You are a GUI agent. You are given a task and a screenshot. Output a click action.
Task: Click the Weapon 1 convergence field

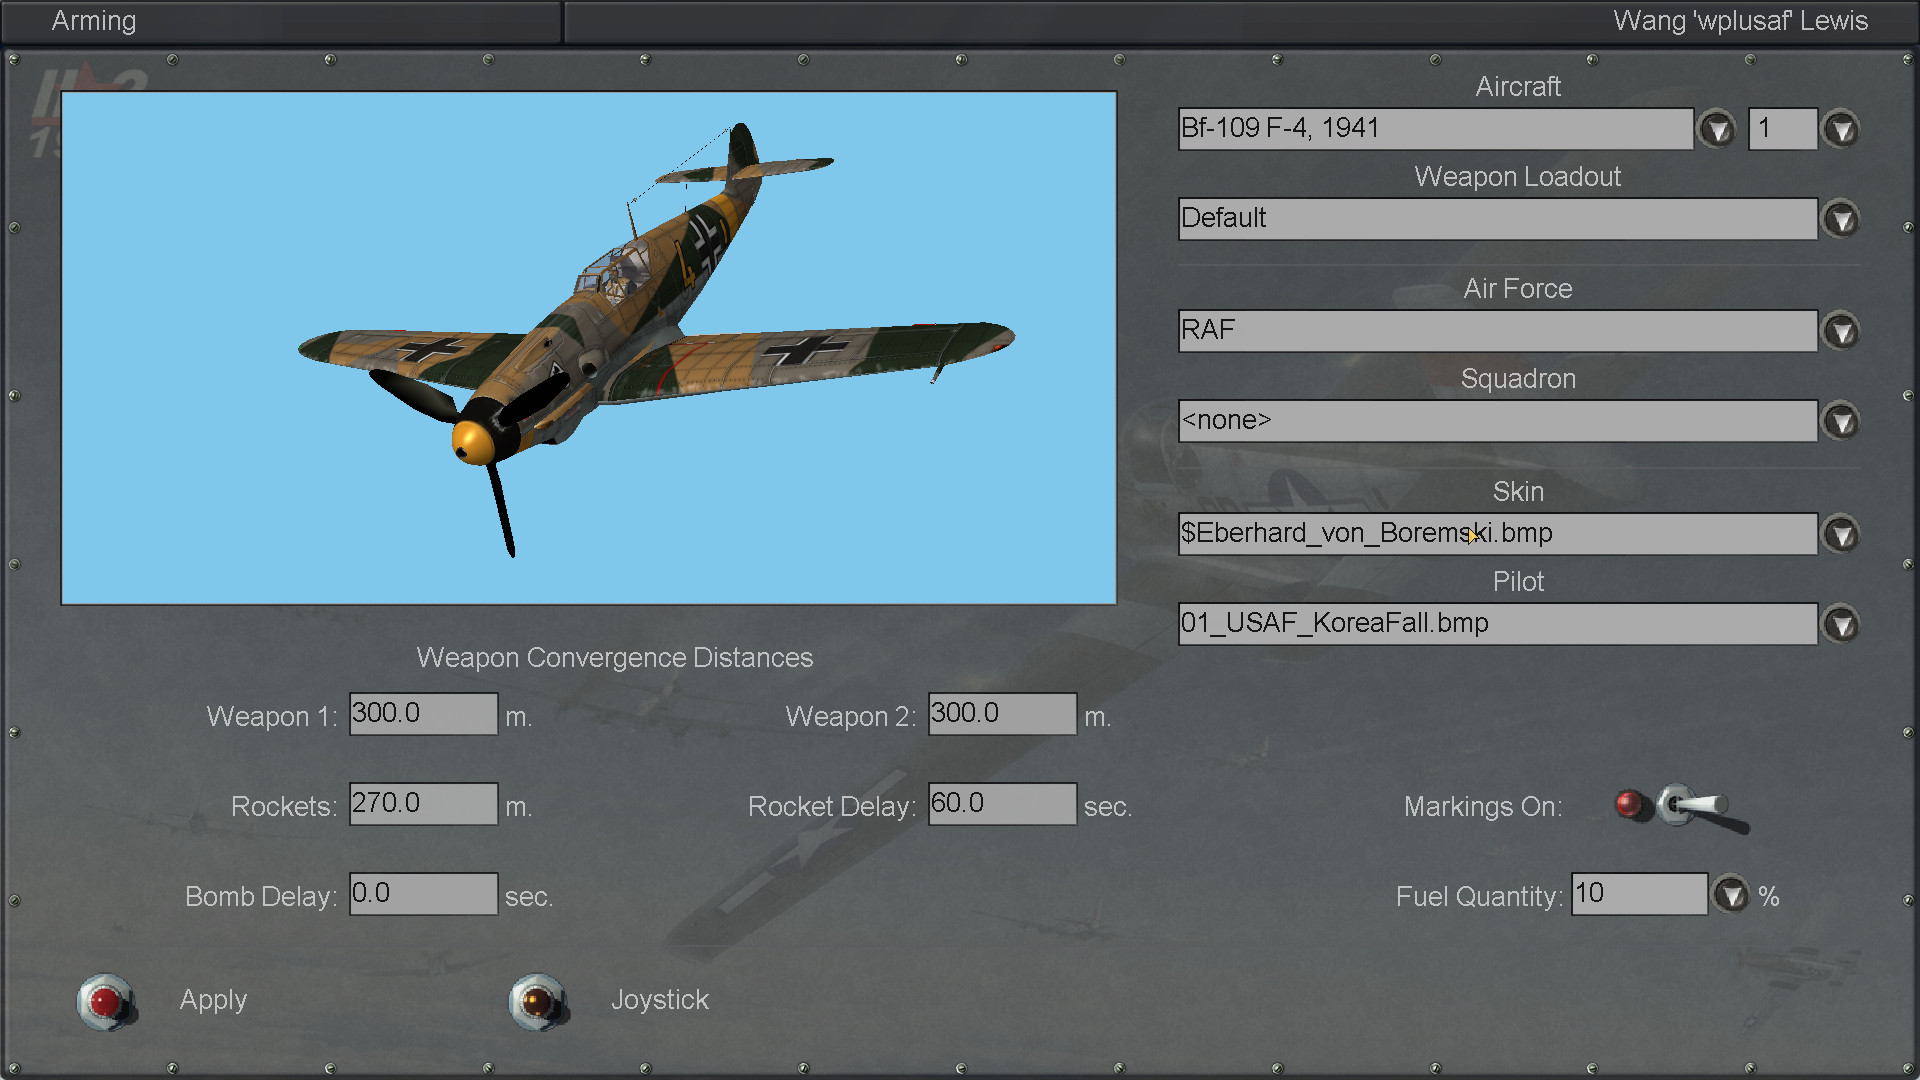tap(423, 714)
